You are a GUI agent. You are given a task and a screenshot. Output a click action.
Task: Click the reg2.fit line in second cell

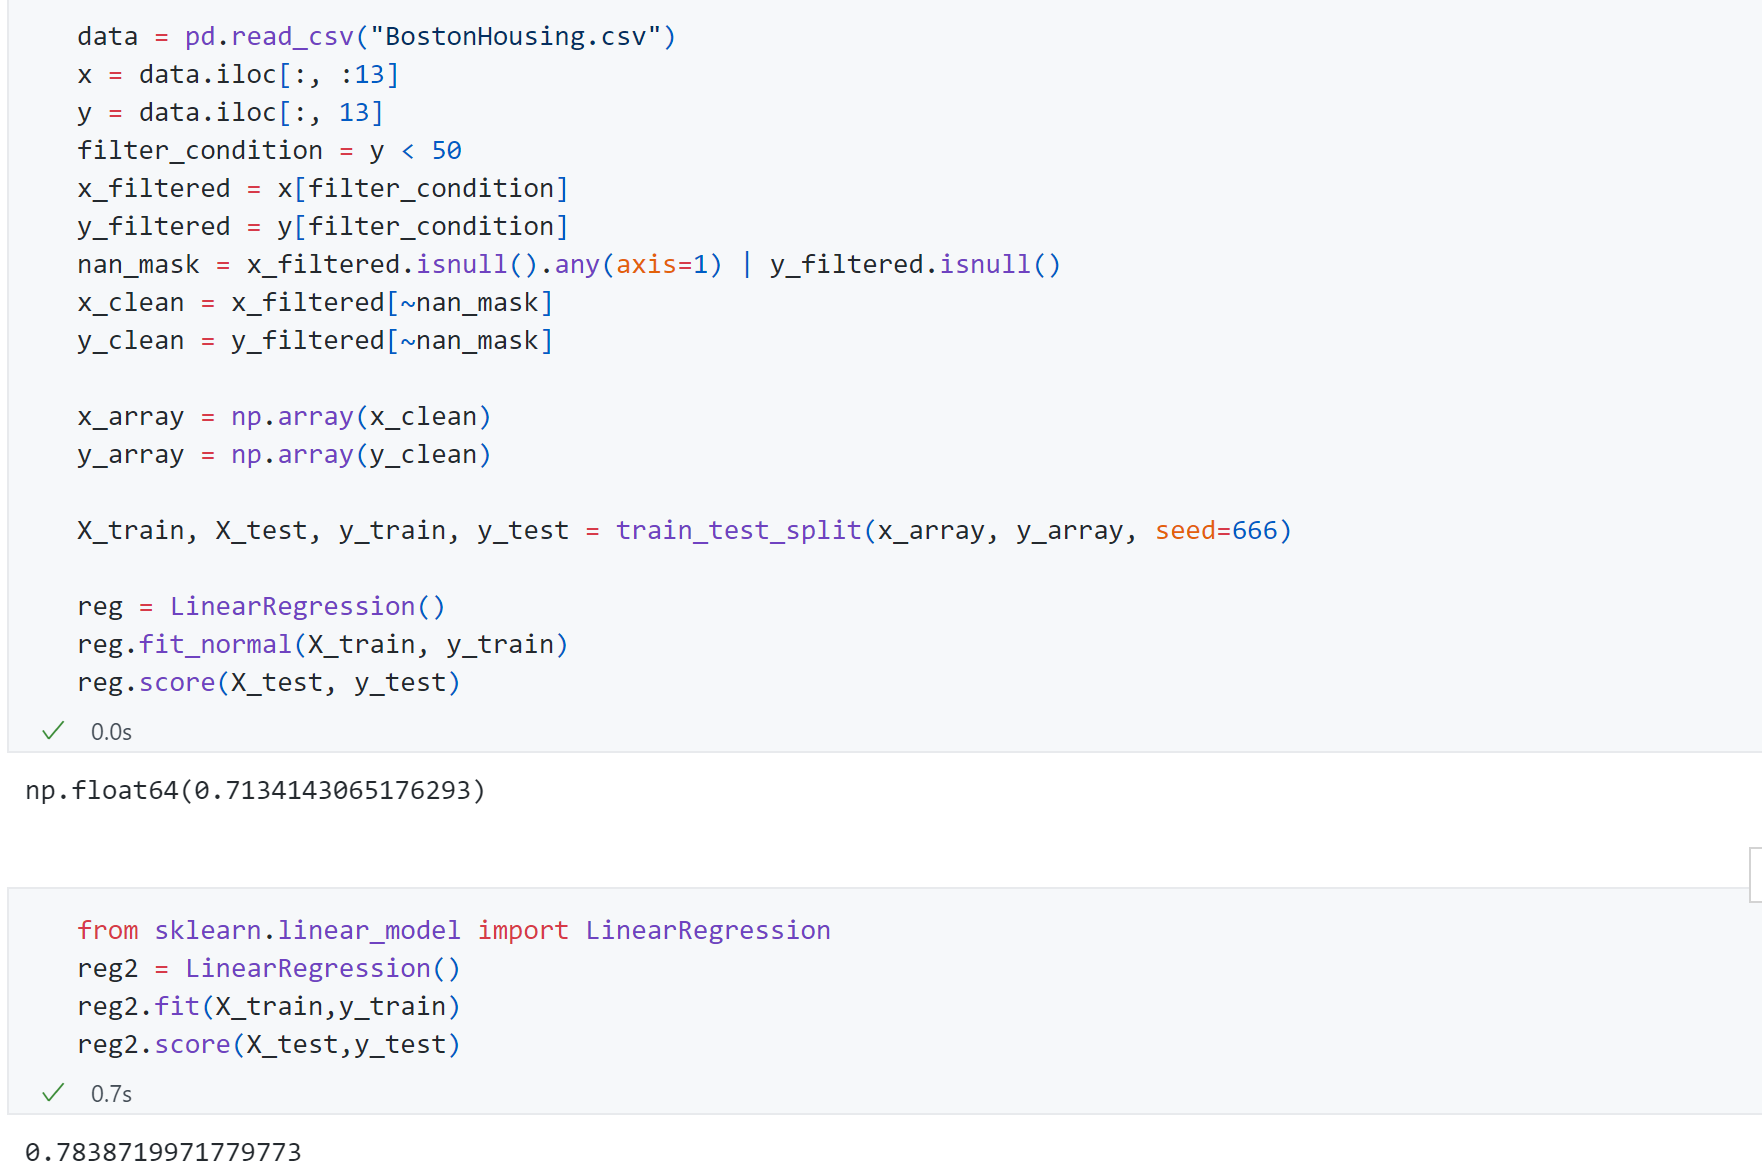coord(268,1006)
